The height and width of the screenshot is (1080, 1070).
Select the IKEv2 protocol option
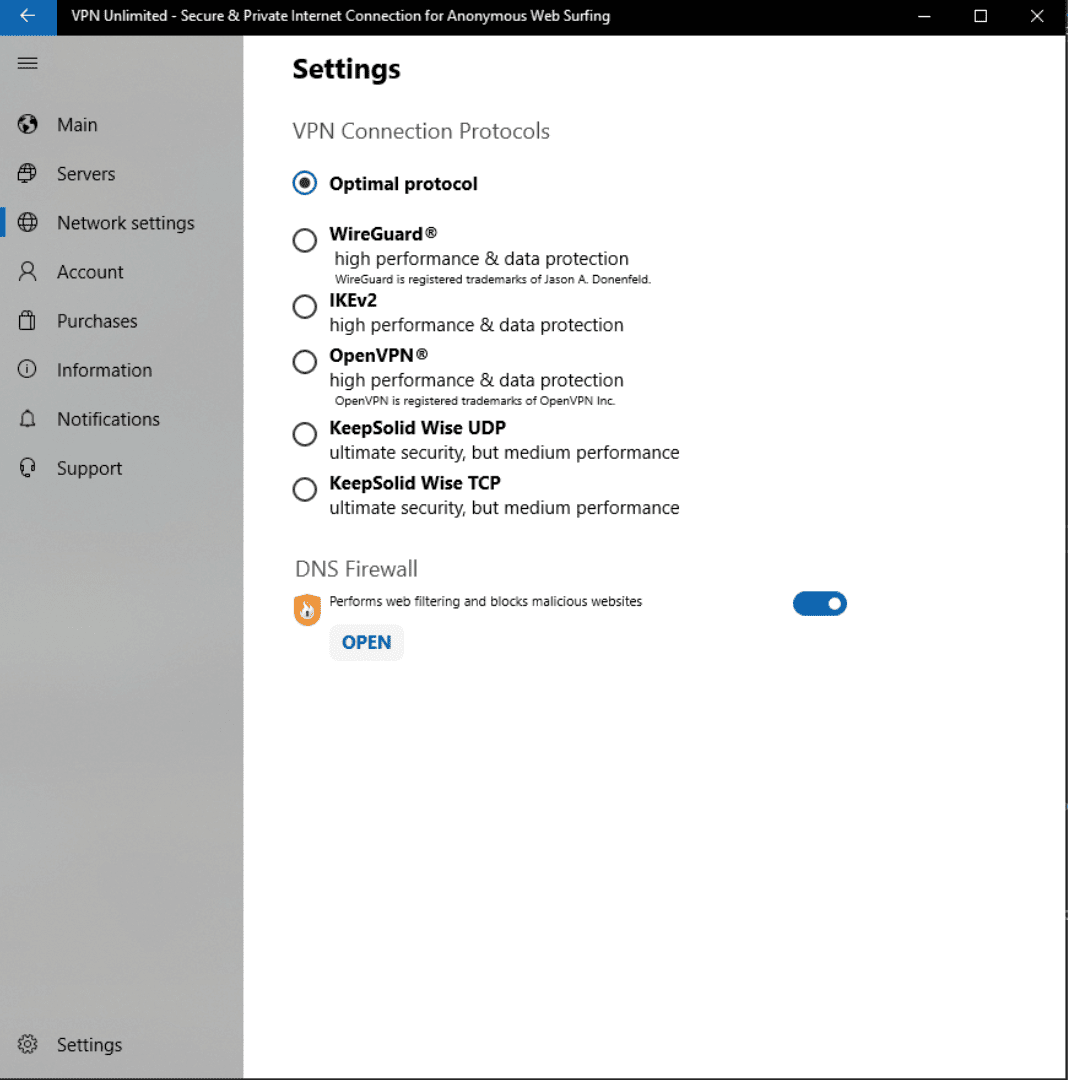[305, 307]
